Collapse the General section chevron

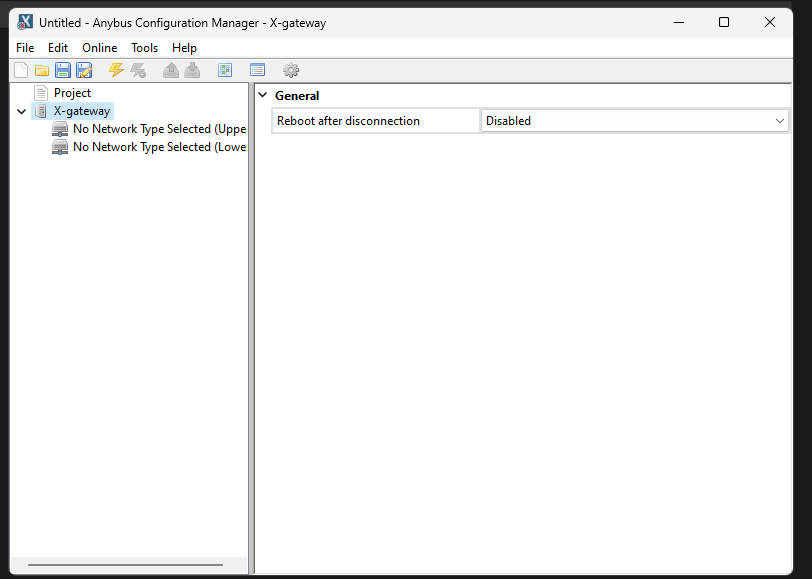click(263, 95)
